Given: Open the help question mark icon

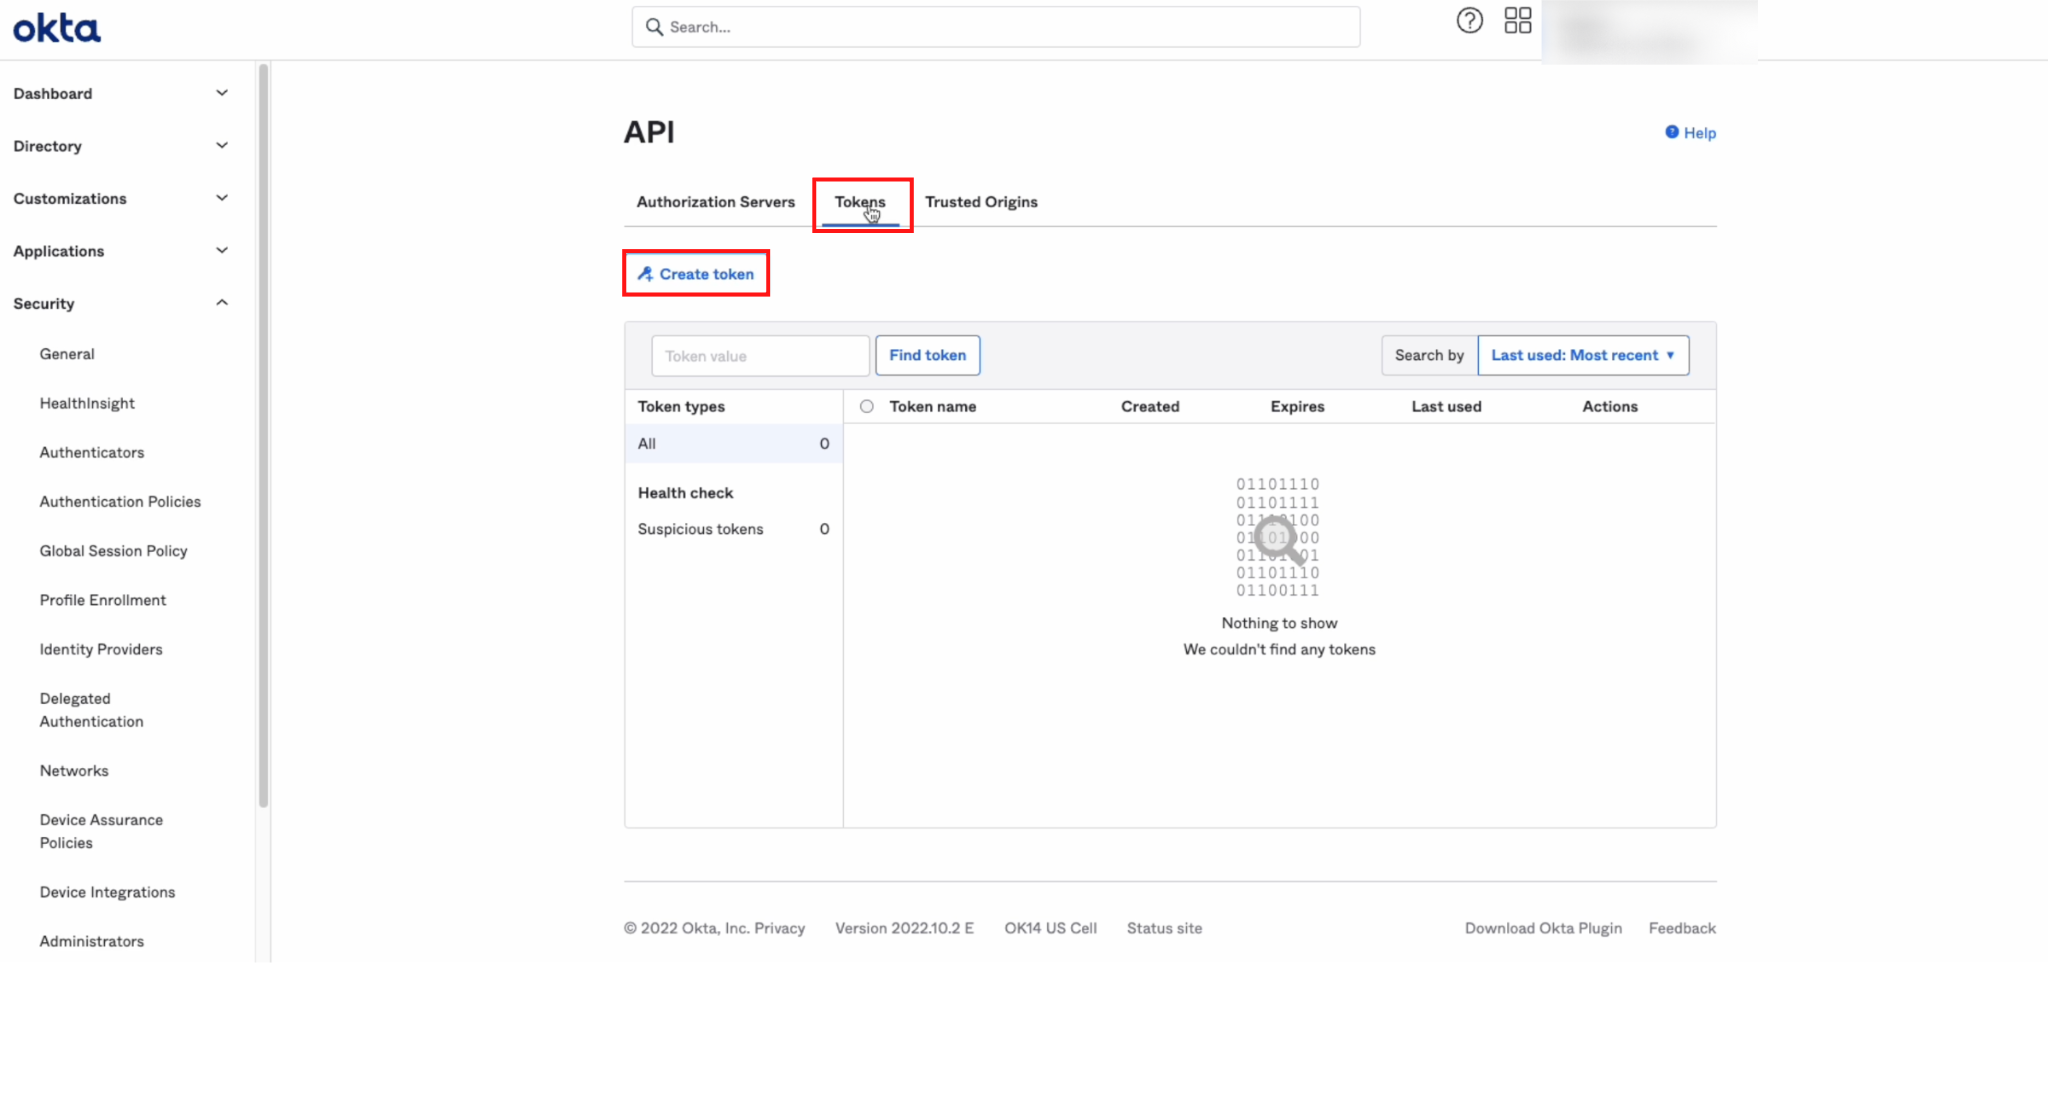Looking at the screenshot, I should 1469,21.
